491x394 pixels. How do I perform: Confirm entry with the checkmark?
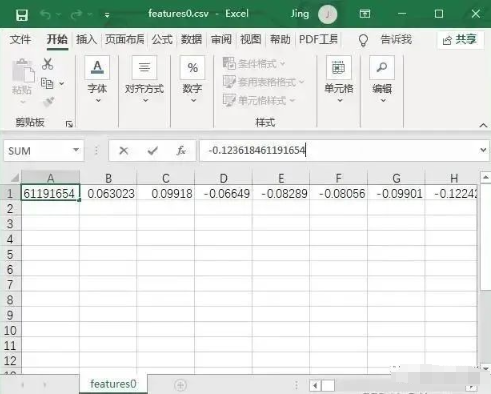(153, 151)
